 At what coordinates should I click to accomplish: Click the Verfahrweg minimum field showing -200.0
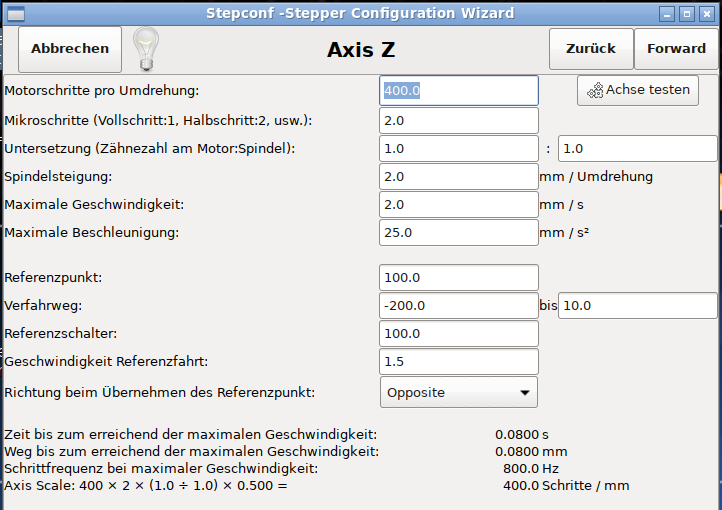click(x=459, y=305)
